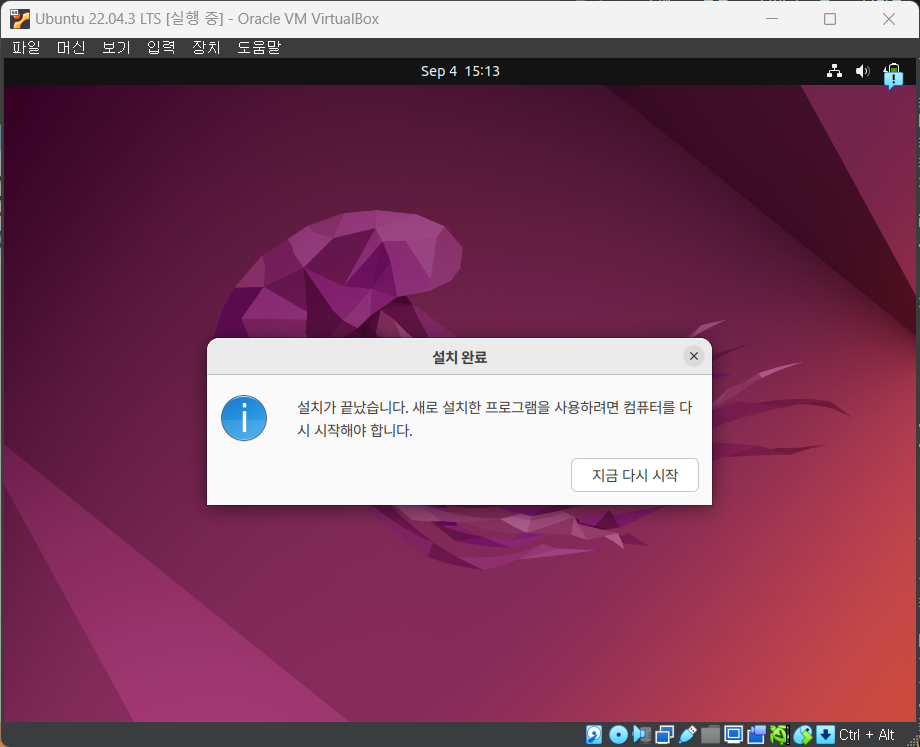The width and height of the screenshot is (920, 747).
Task: Click the keyboard capture down-arrow icon
Action: coord(826,734)
